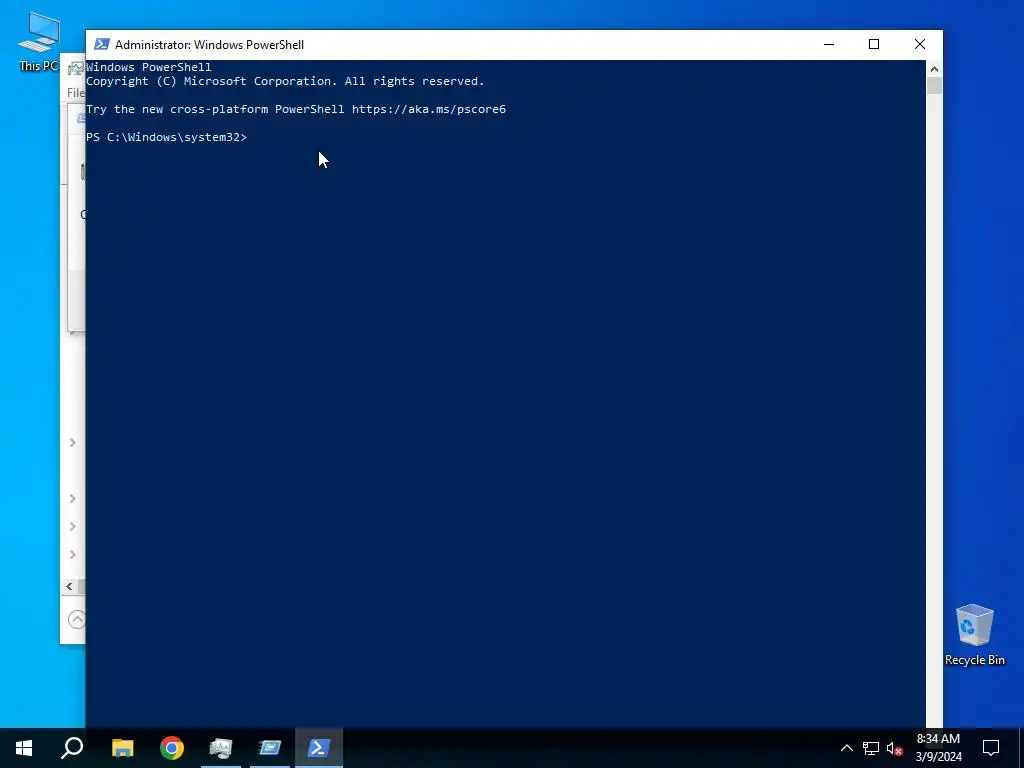Screen dimensions: 1024x768
Task: Launch Google Chrome from the taskbar
Action: pos(172,748)
